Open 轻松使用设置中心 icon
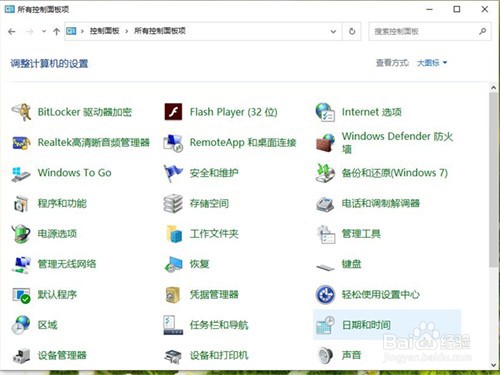 coord(325,295)
